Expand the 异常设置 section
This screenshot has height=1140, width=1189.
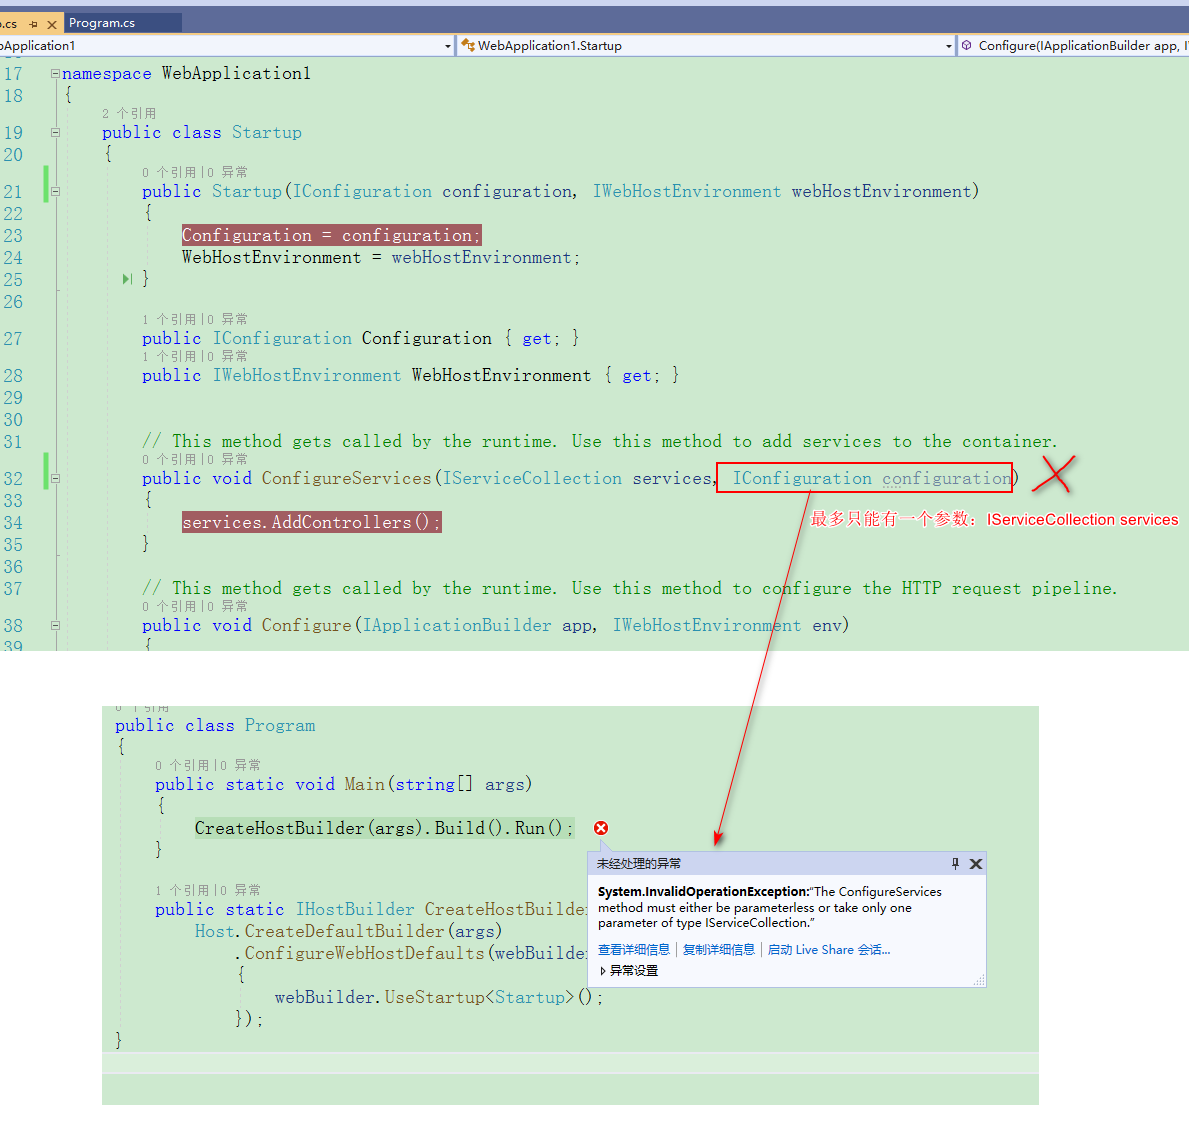(x=629, y=970)
